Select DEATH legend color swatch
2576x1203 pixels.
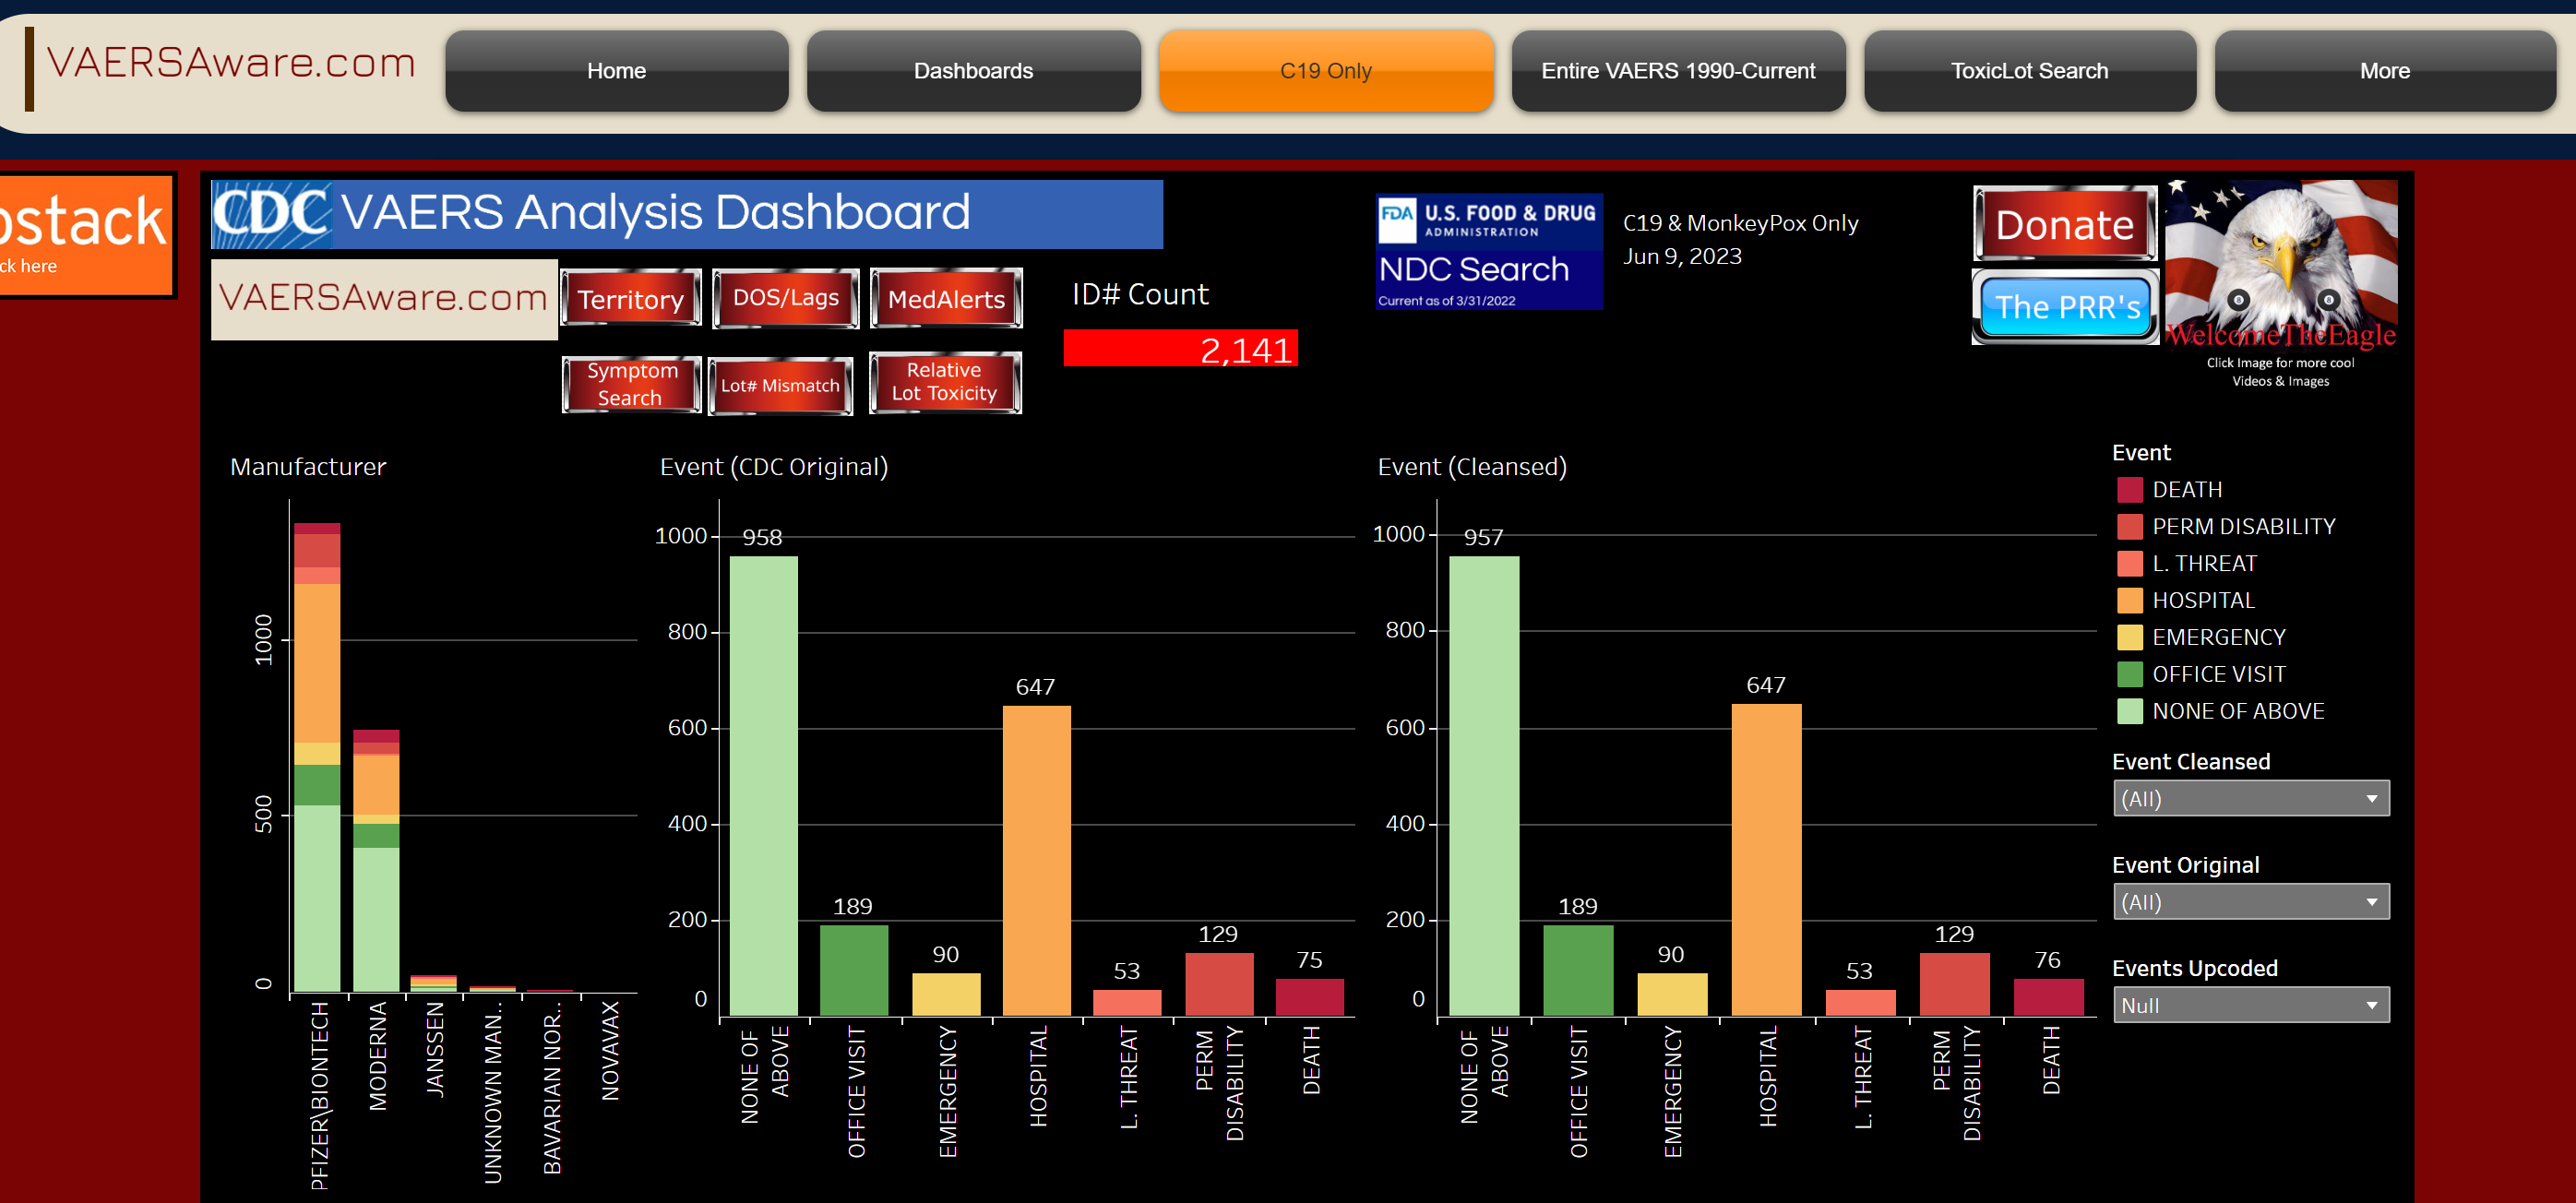pos(2130,490)
